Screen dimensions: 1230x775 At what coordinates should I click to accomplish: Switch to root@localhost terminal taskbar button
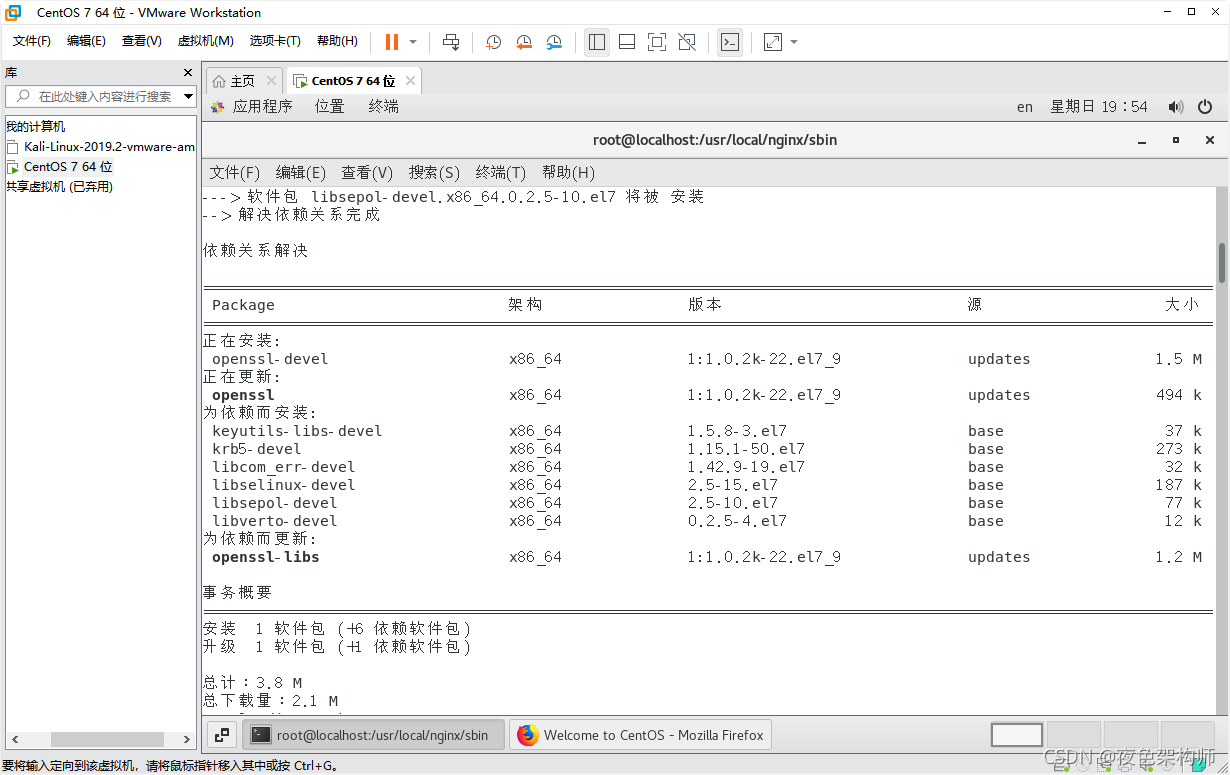[x=374, y=735]
